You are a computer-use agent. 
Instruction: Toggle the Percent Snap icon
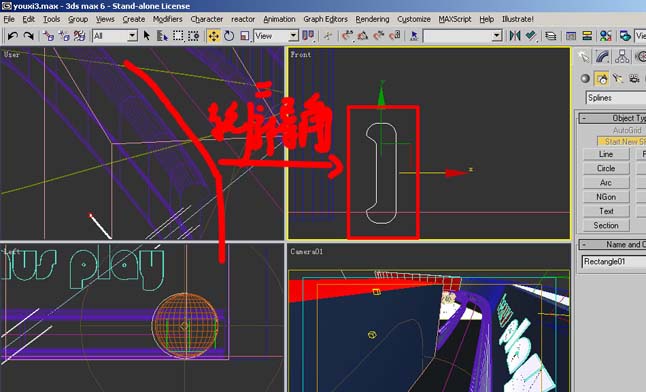pos(379,36)
